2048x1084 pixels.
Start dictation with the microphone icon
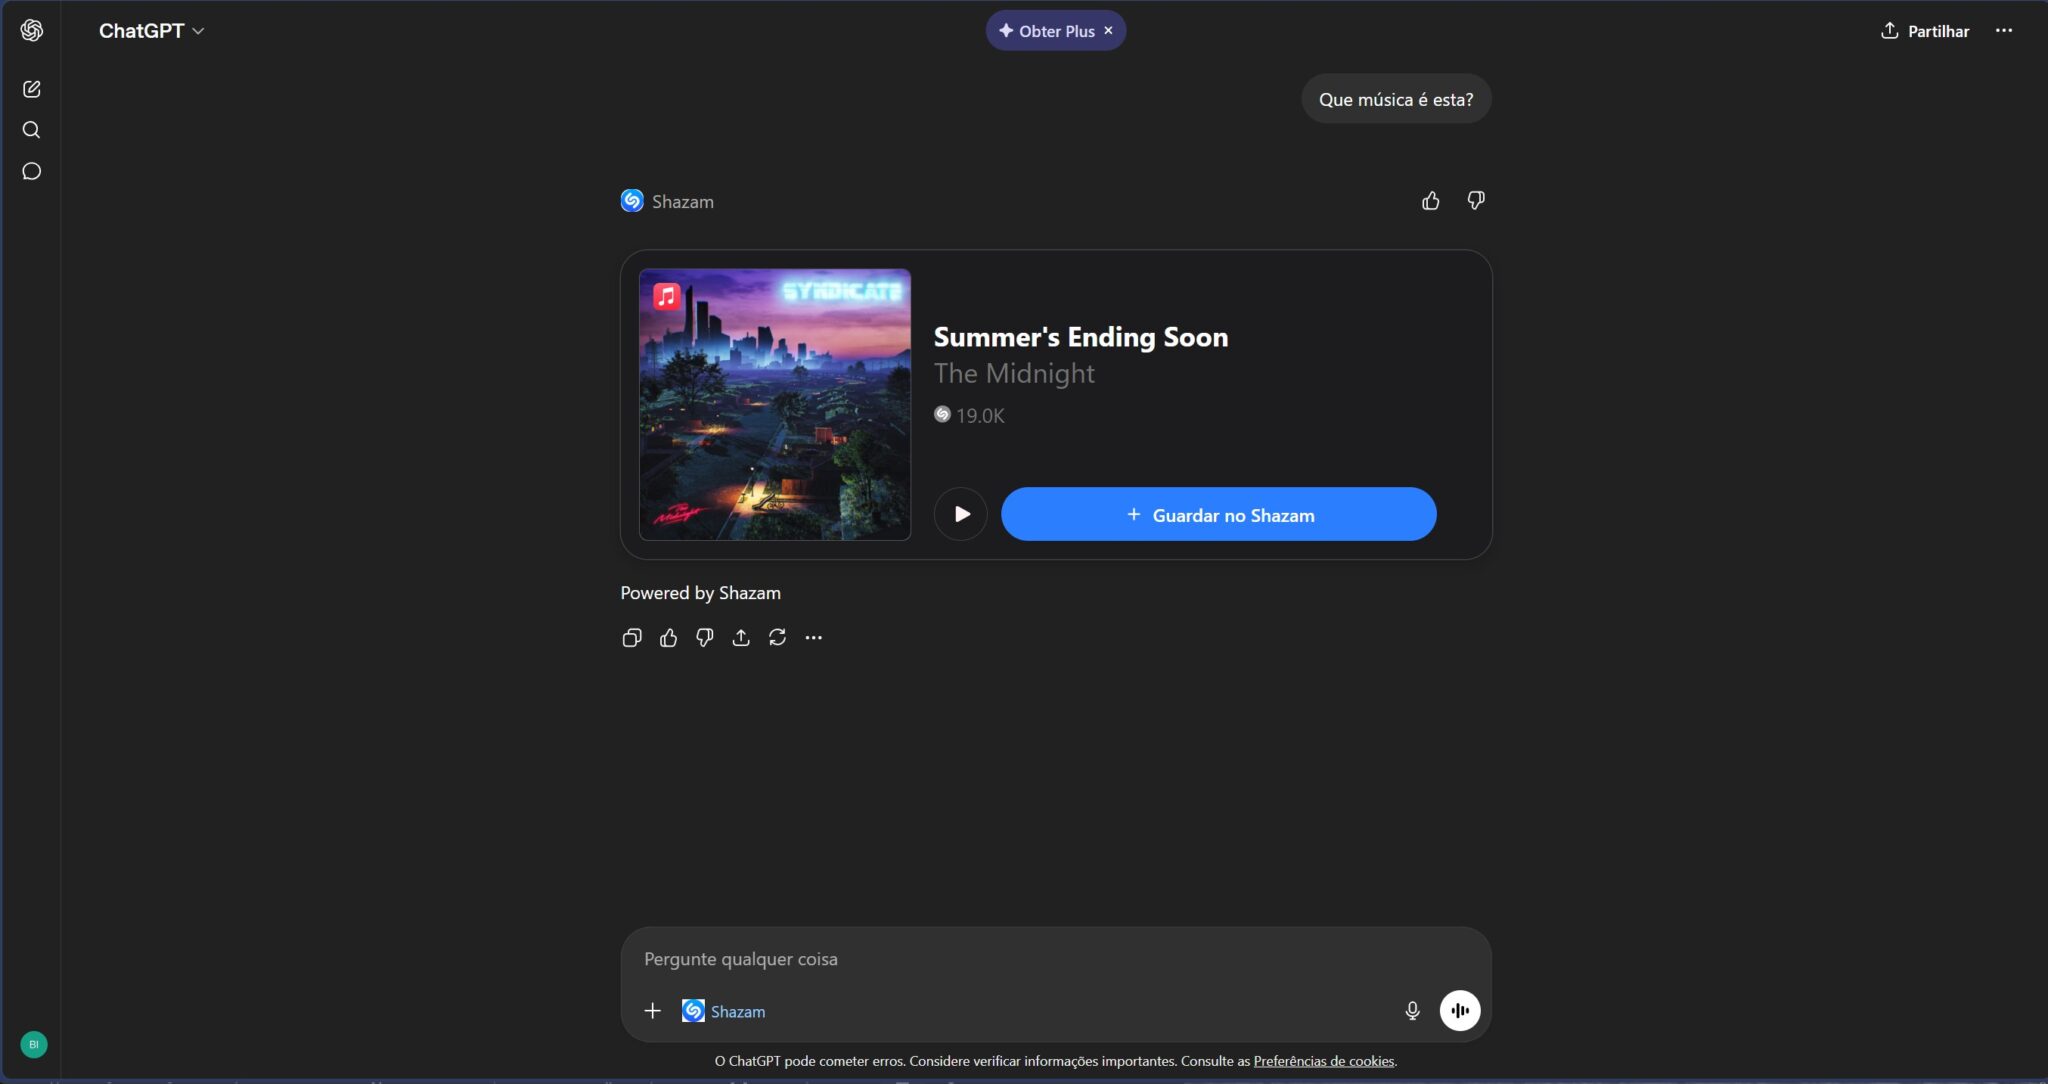(x=1412, y=1011)
